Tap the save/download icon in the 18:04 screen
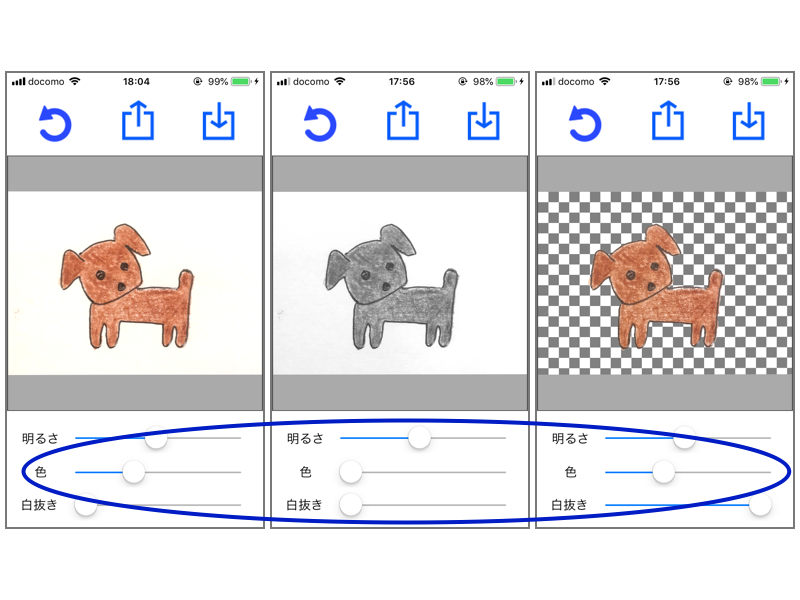 tap(218, 121)
